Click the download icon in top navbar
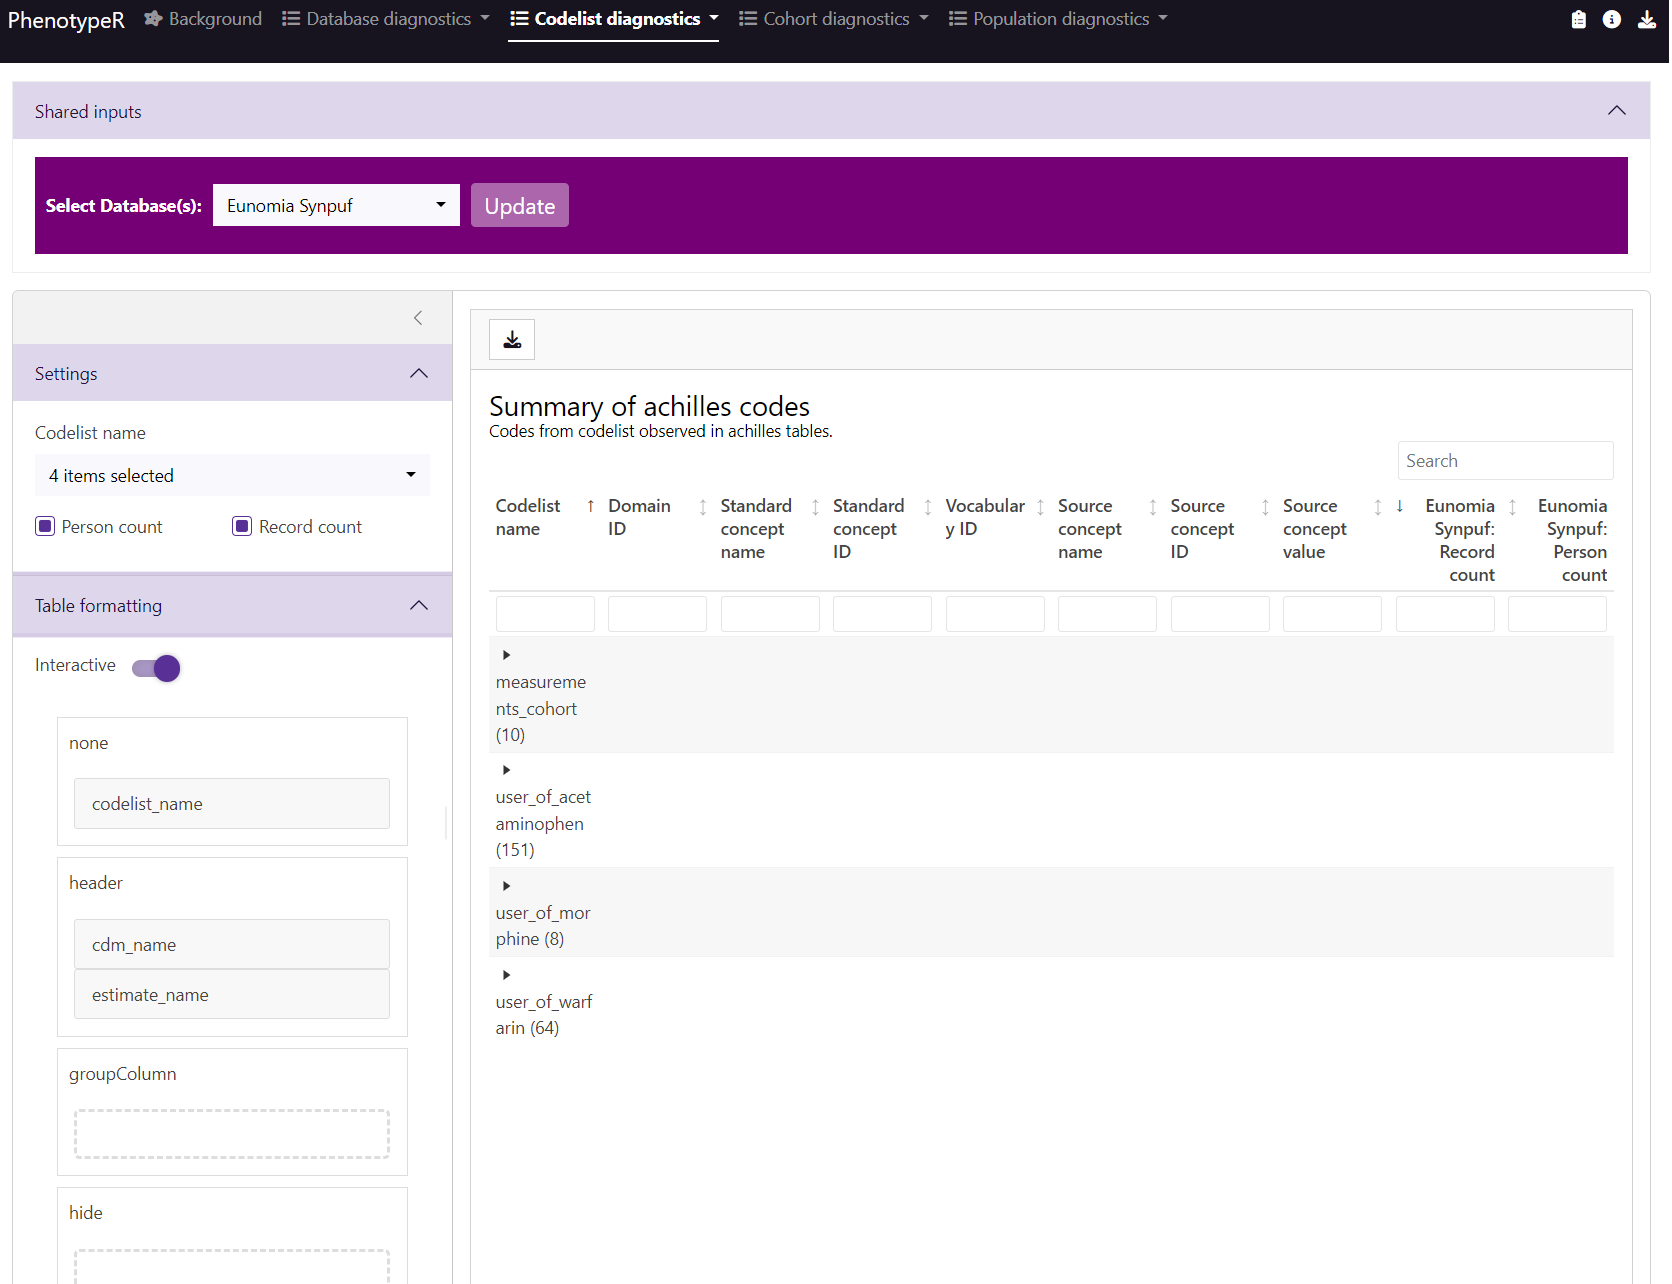This screenshot has width=1672, height=1284. [x=1646, y=20]
